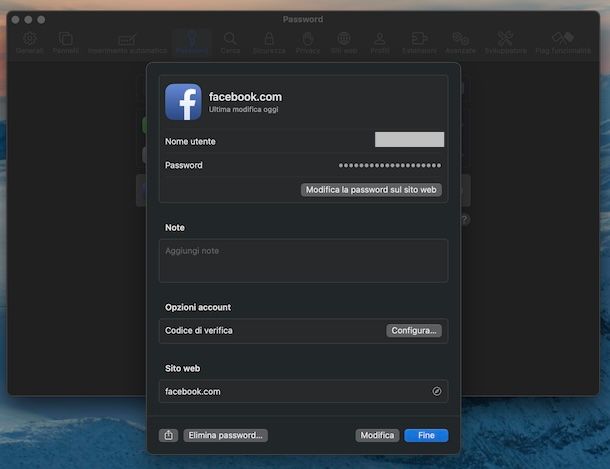Reveal the hidden password dots
This screenshot has width=610, height=469.
[390, 165]
